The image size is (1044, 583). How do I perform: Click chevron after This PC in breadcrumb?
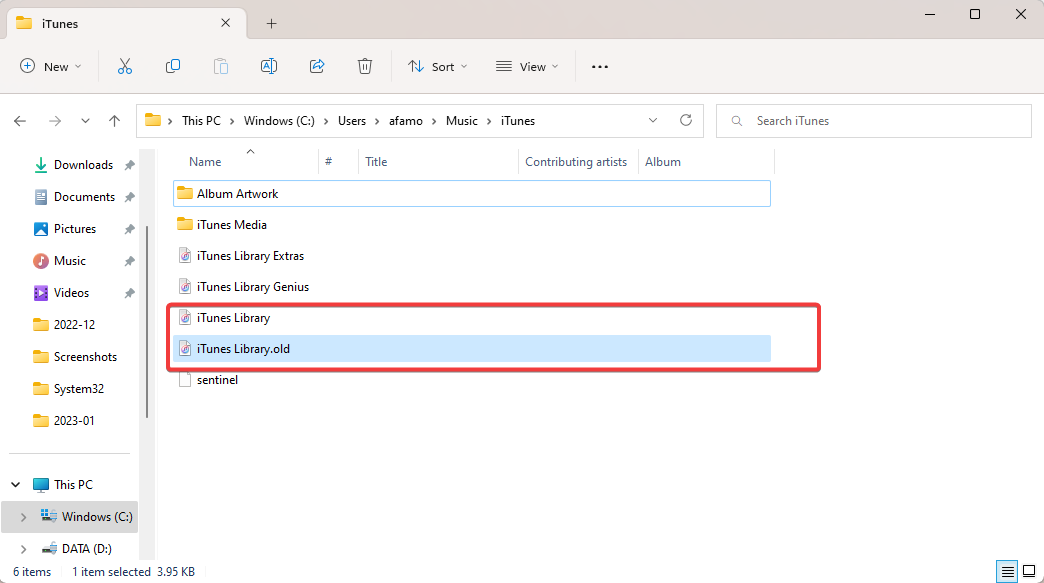(232, 121)
